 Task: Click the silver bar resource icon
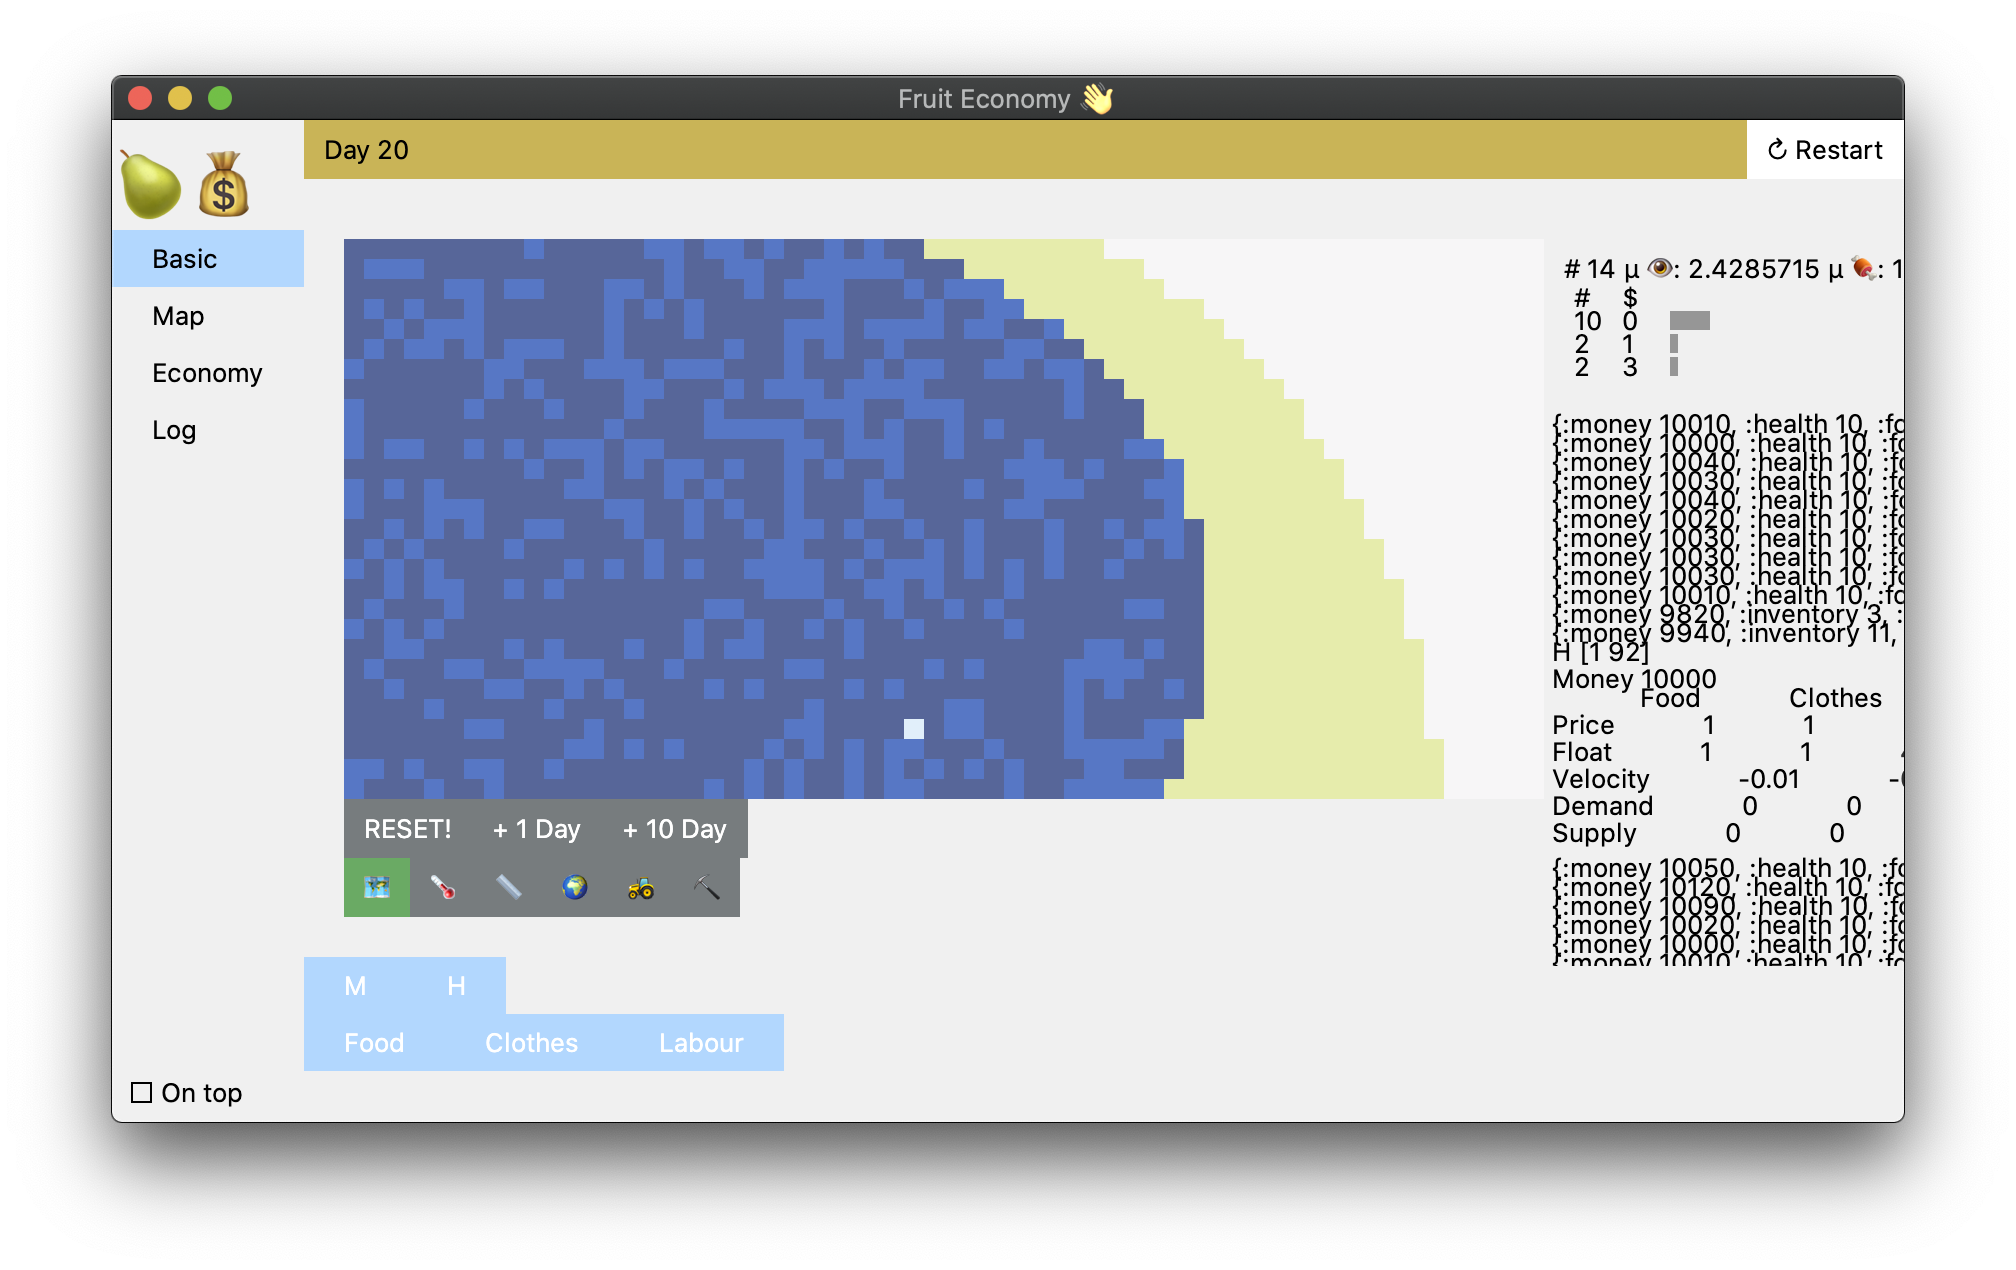[x=508, y=887]
